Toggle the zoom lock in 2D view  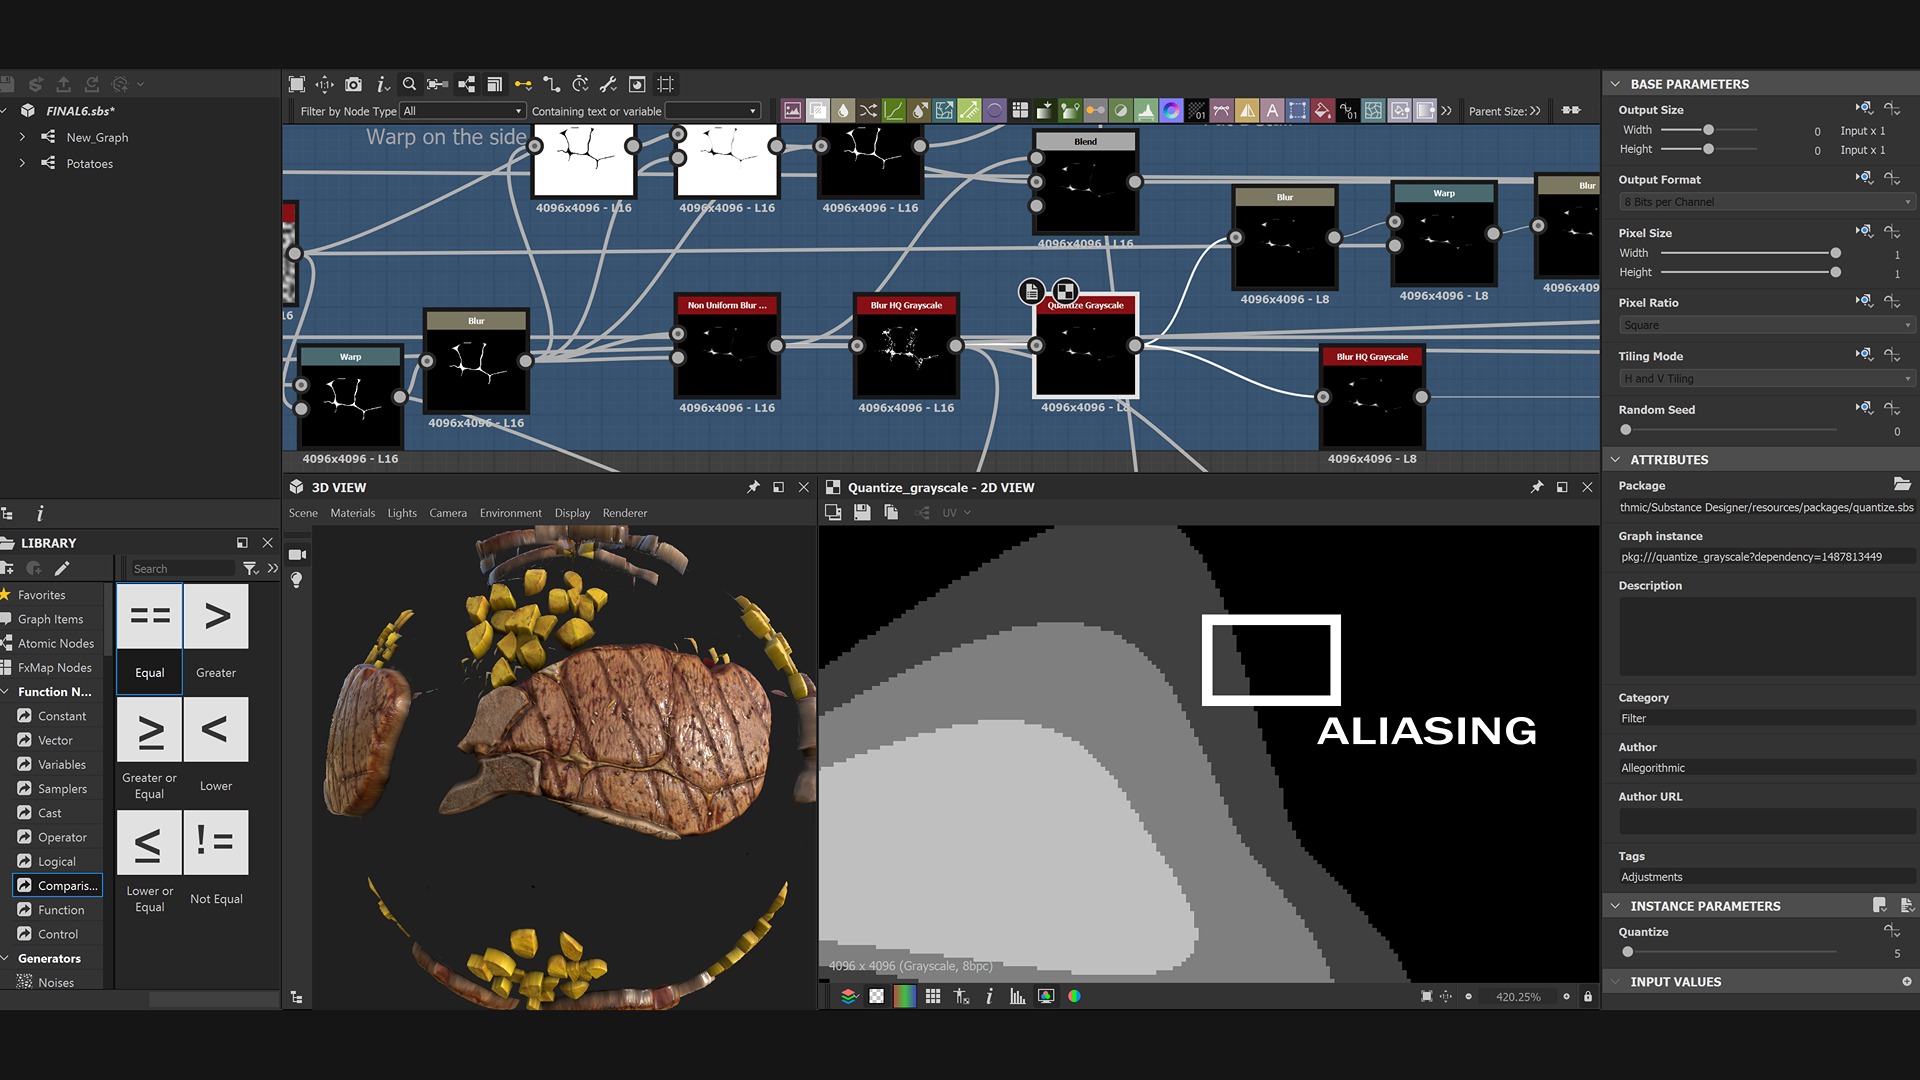tap(1588, 996)
